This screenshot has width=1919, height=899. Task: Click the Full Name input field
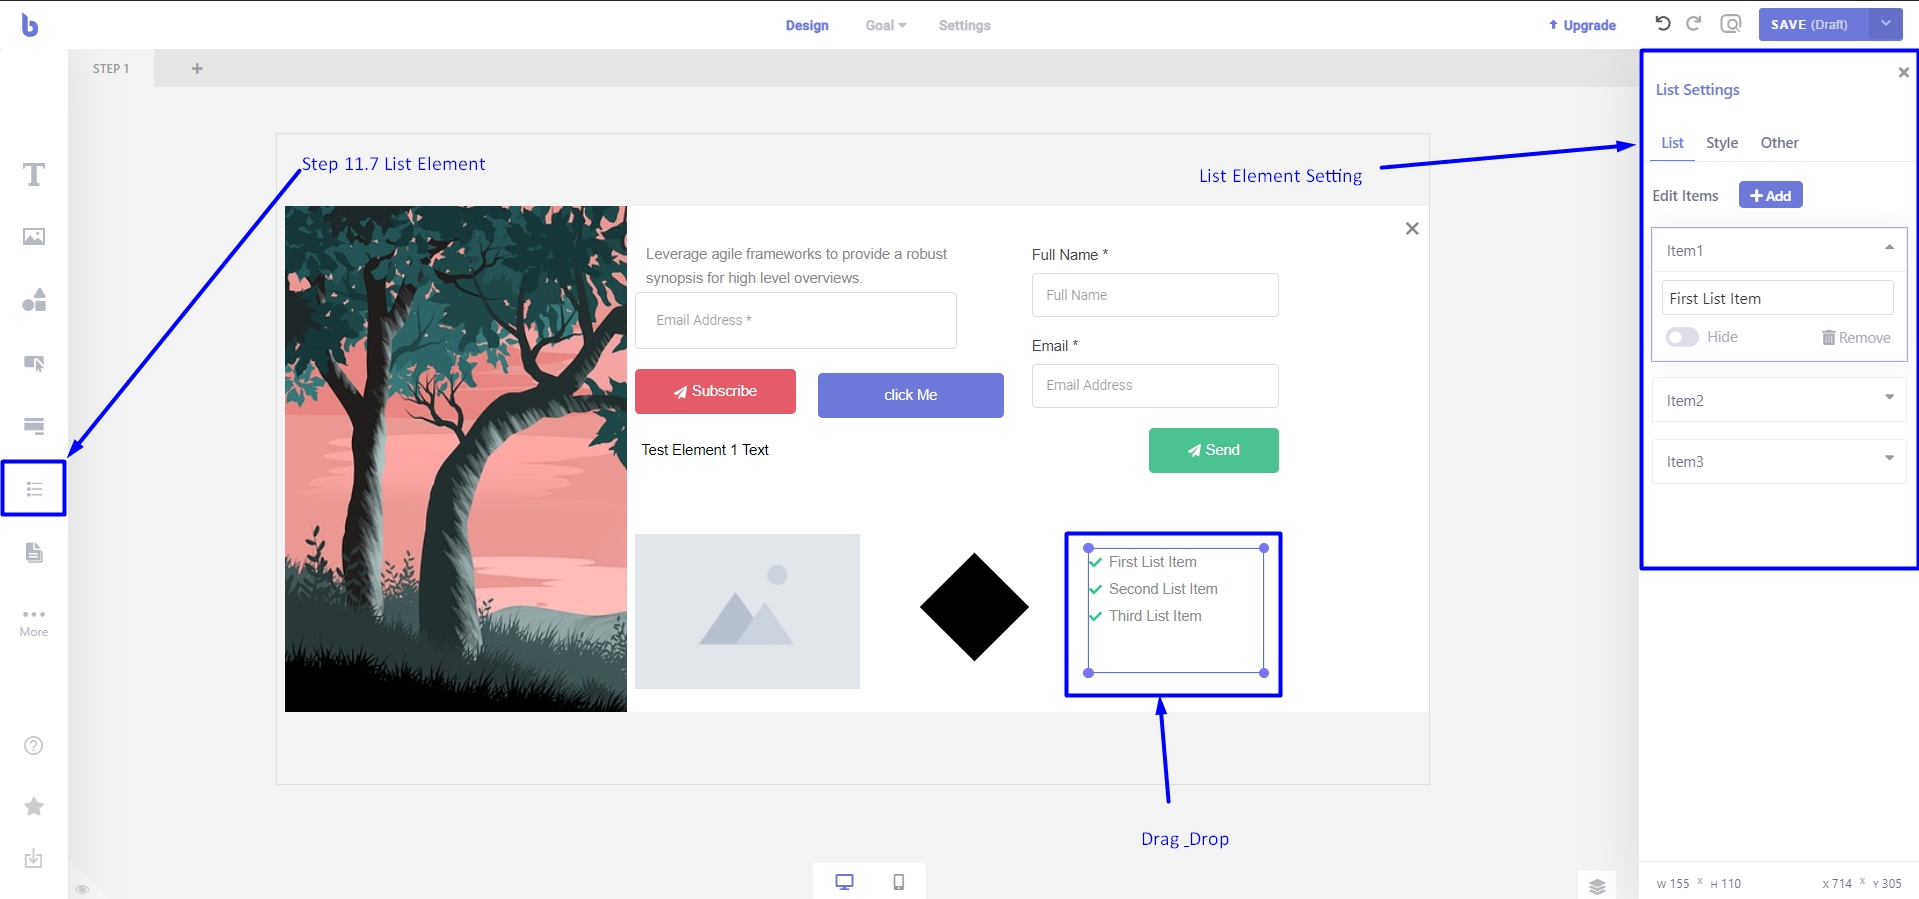1155,295
